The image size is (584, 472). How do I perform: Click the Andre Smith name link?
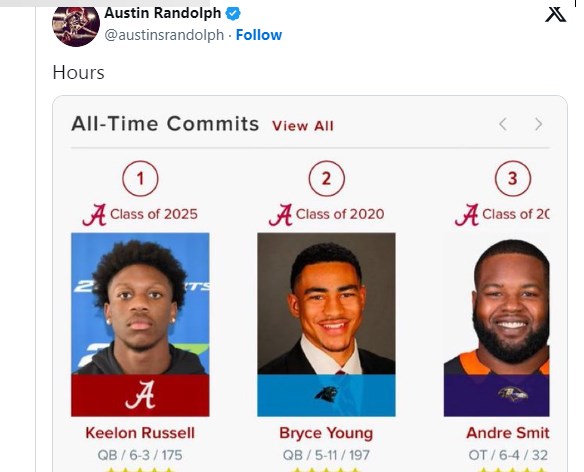click(x=508, y=433)
